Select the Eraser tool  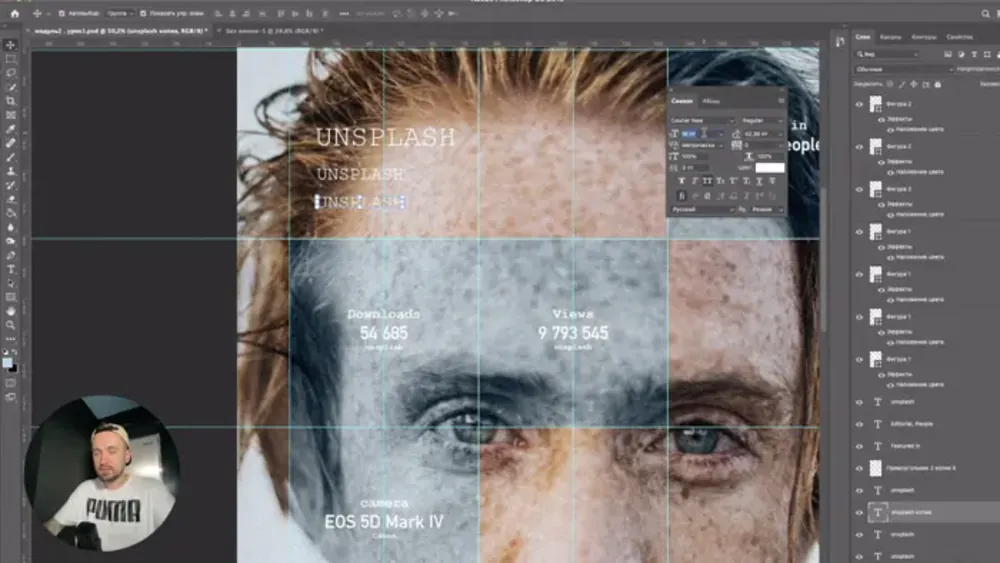tap(10, 199)
